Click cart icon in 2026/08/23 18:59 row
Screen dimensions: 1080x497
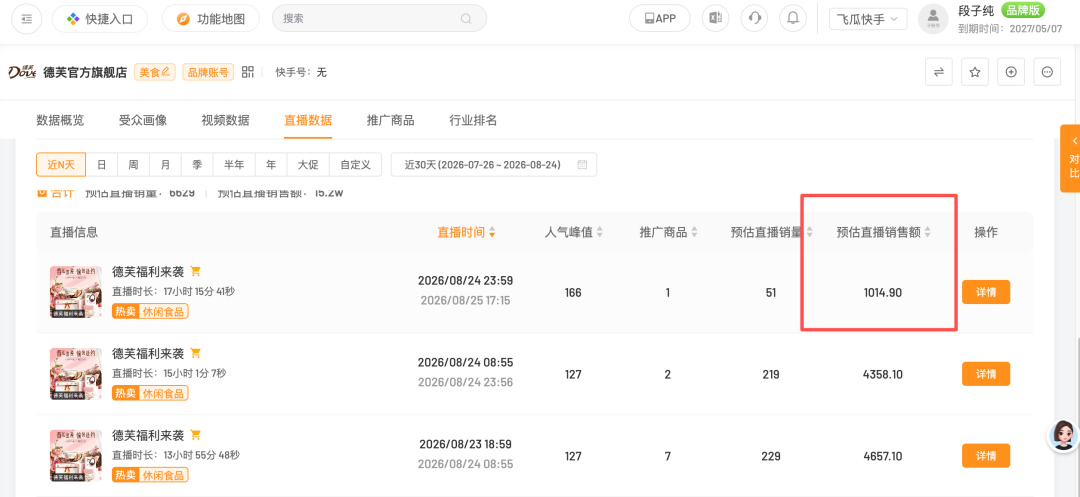click(x=196, y=435)
